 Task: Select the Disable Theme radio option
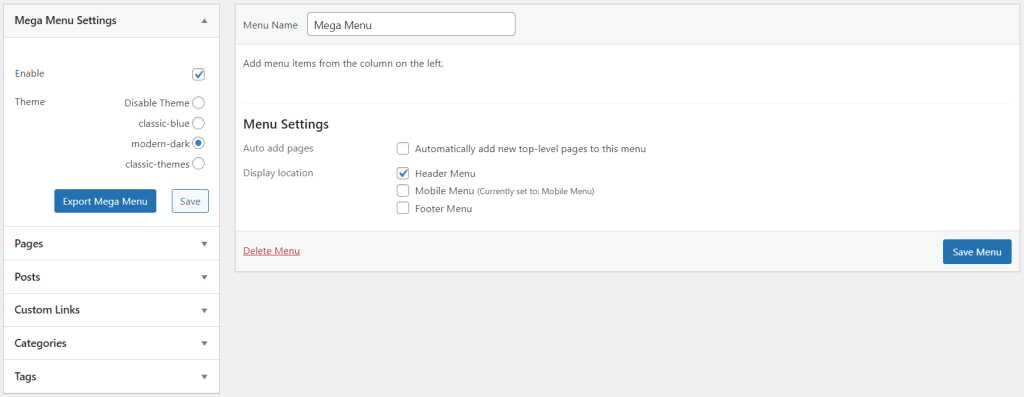pyautogui.click(x=199, y=103)
